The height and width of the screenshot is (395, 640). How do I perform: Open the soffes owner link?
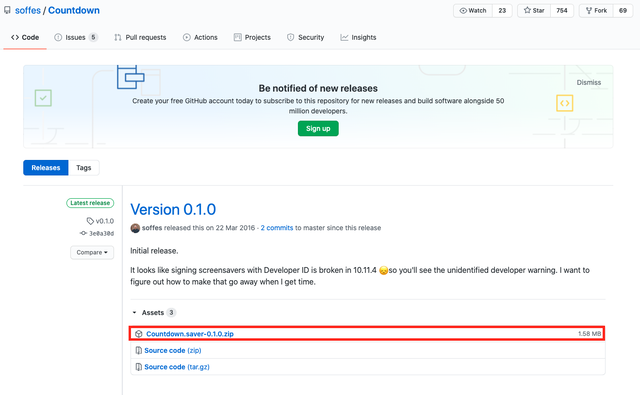[28, 11]
